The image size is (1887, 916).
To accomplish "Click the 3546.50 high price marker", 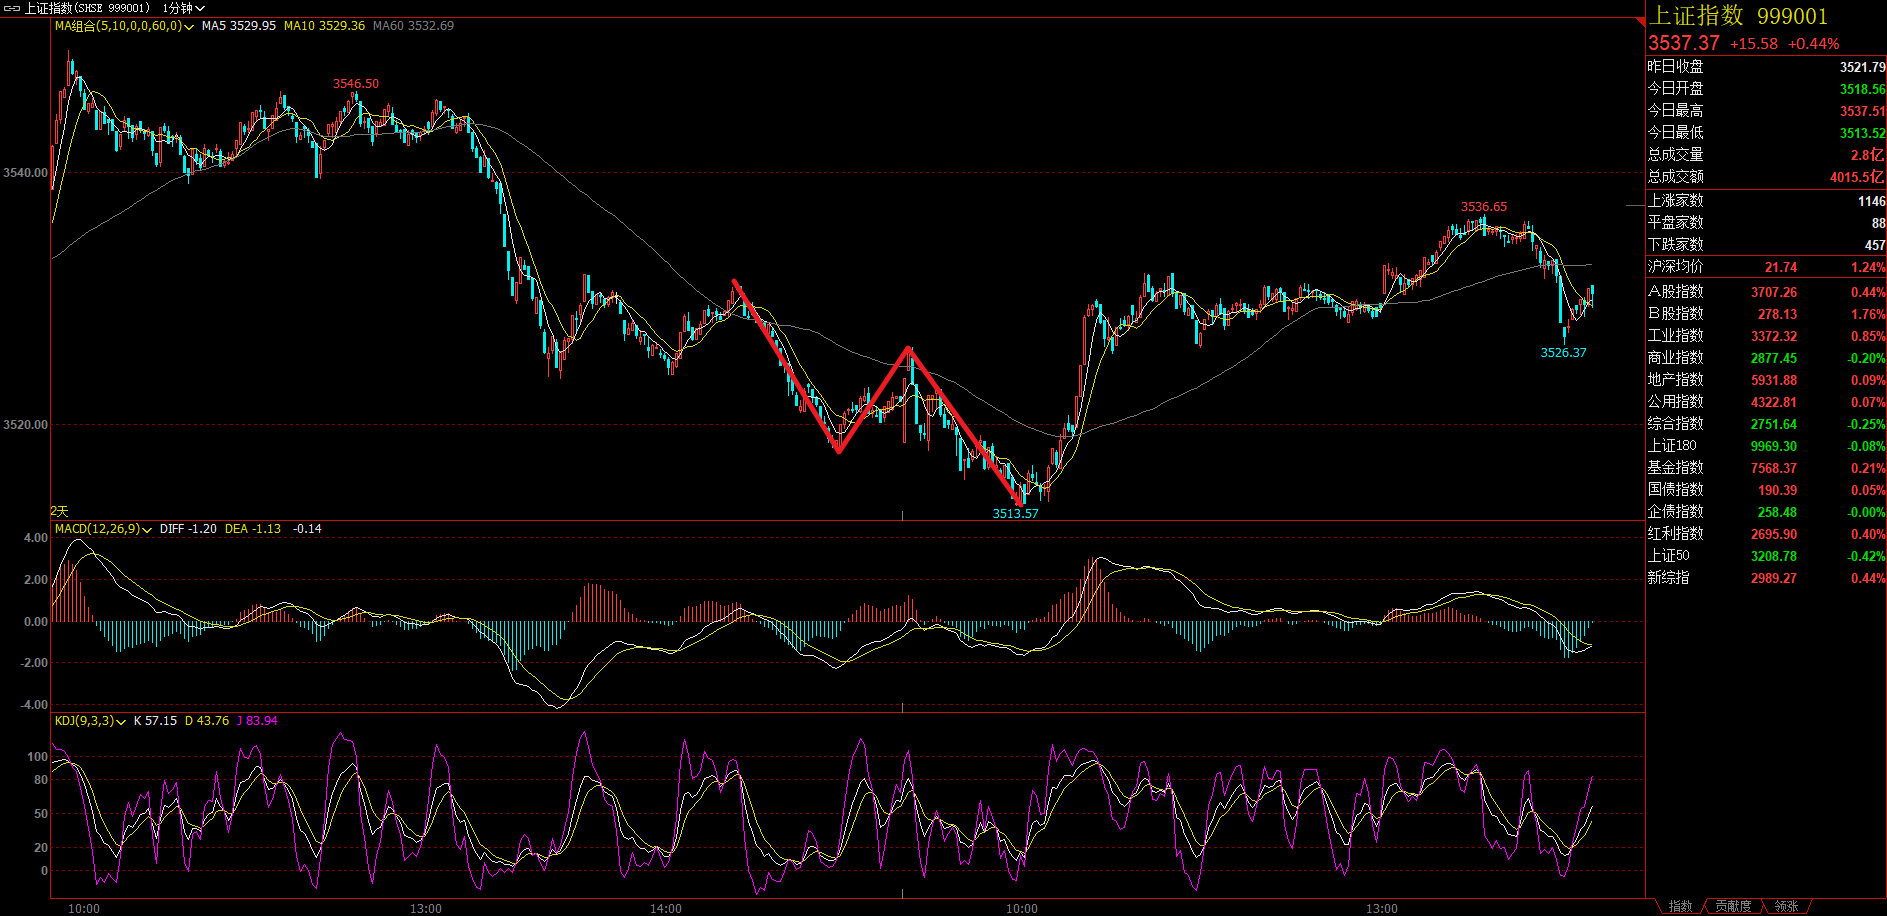I will [356, 84].
